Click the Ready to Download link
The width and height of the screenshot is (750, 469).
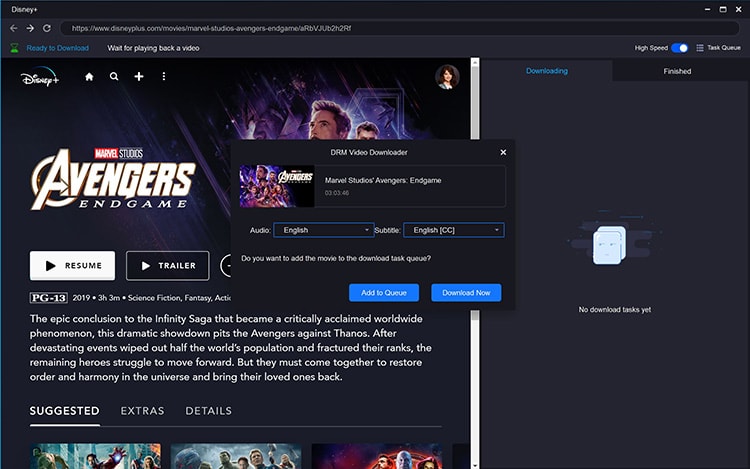pyautogui.click(x=57, y=48)
